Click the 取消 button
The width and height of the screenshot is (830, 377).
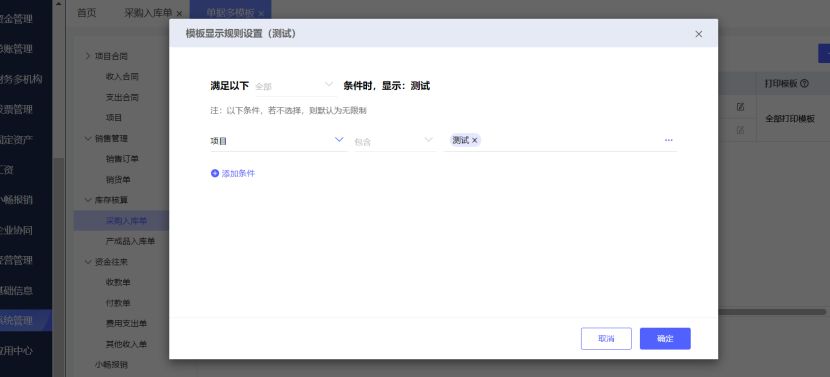[x=606, y=339]
